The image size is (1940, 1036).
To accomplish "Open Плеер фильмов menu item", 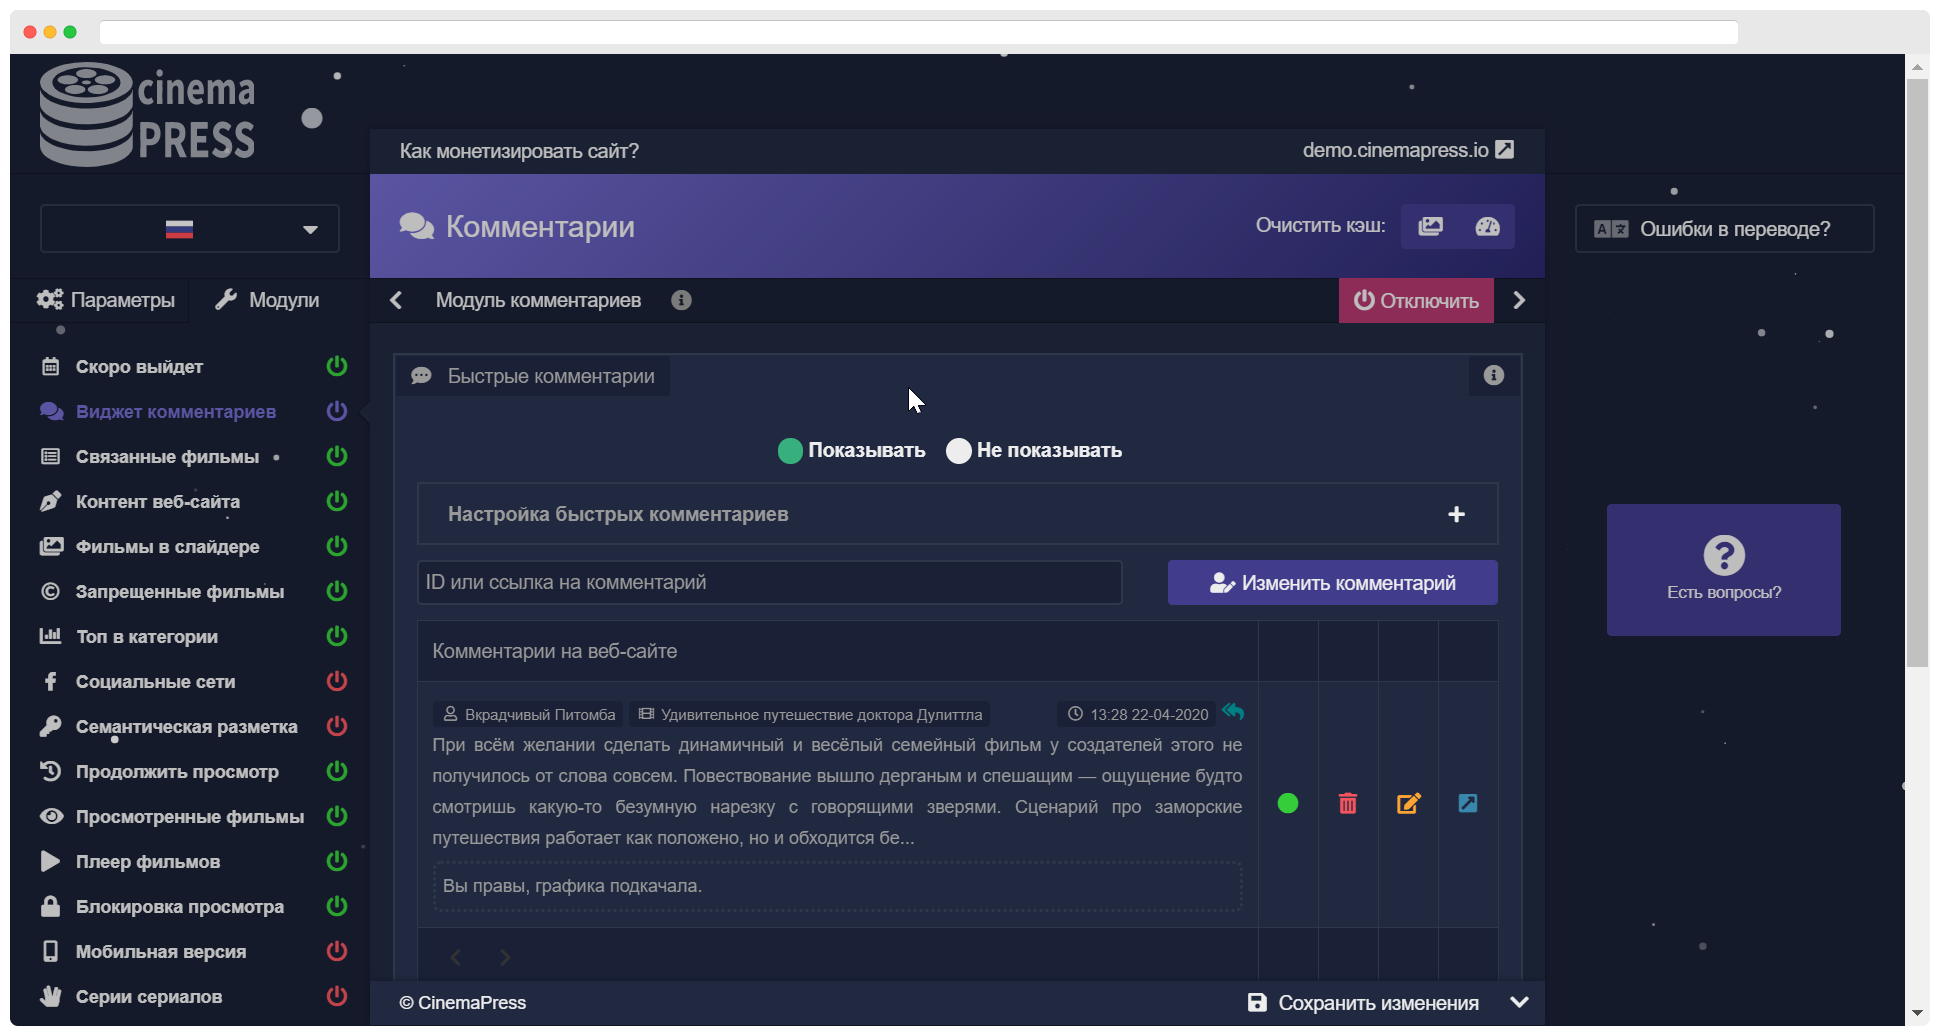I will 148,861.
